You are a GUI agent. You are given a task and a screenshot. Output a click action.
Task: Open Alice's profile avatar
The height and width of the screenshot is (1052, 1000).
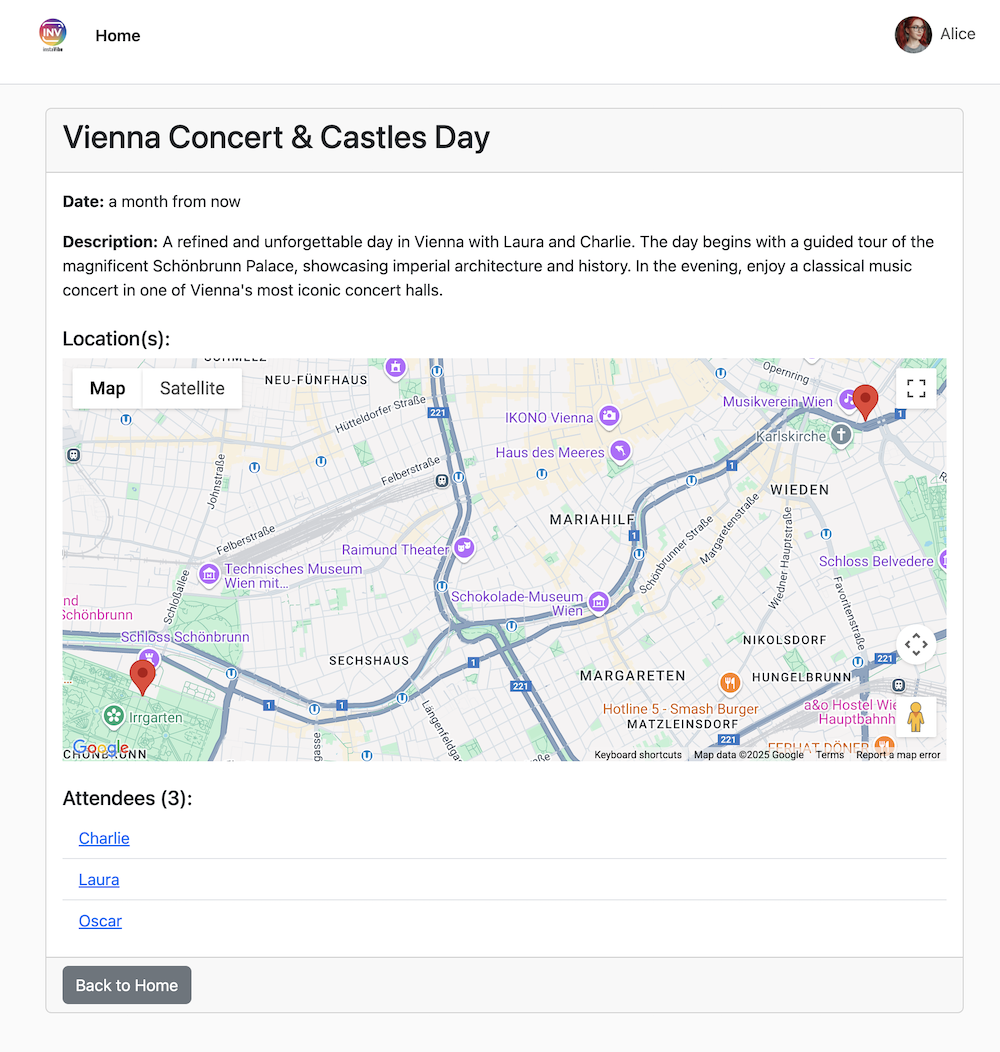coord(913,35)
